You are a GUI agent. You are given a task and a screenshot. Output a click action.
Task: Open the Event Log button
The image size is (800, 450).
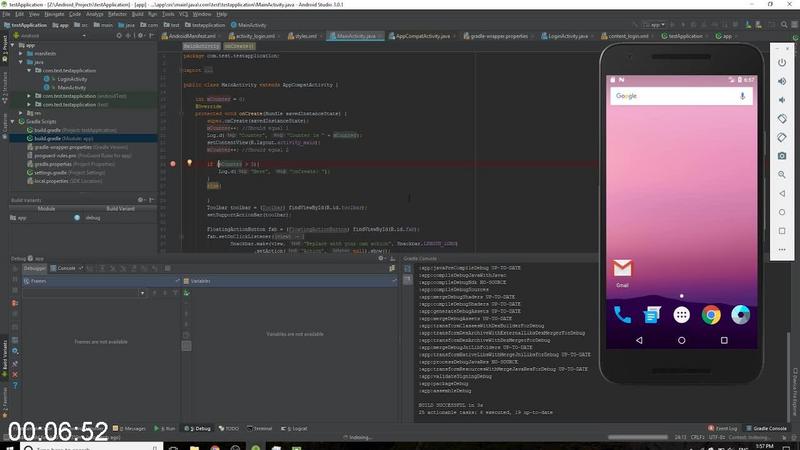tap(722, 429)
